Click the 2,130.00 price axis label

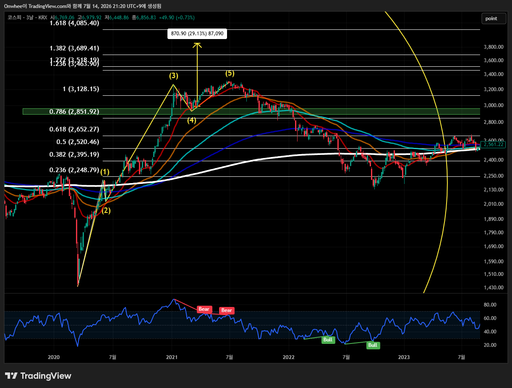(x=494, y=189)
